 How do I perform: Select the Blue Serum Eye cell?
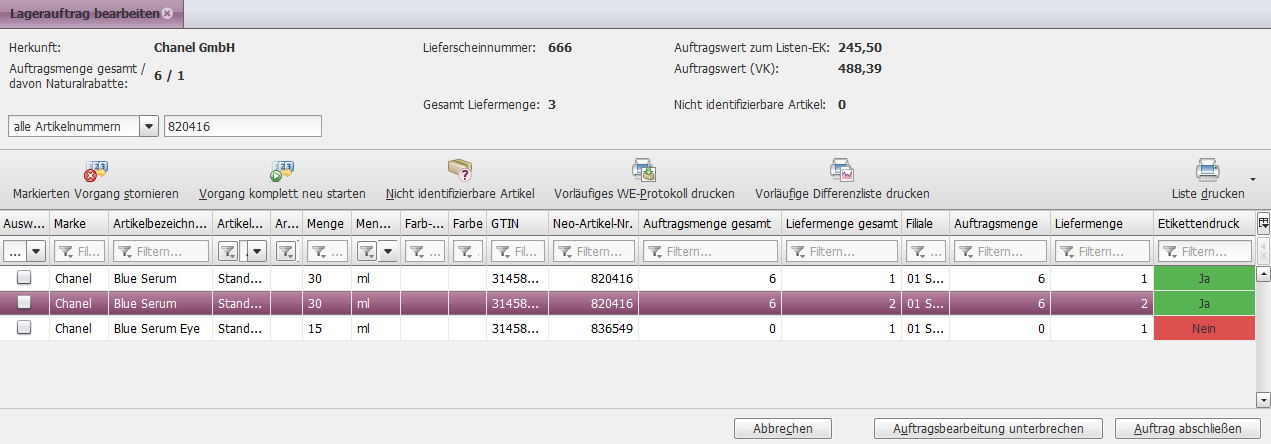(161, 328)
